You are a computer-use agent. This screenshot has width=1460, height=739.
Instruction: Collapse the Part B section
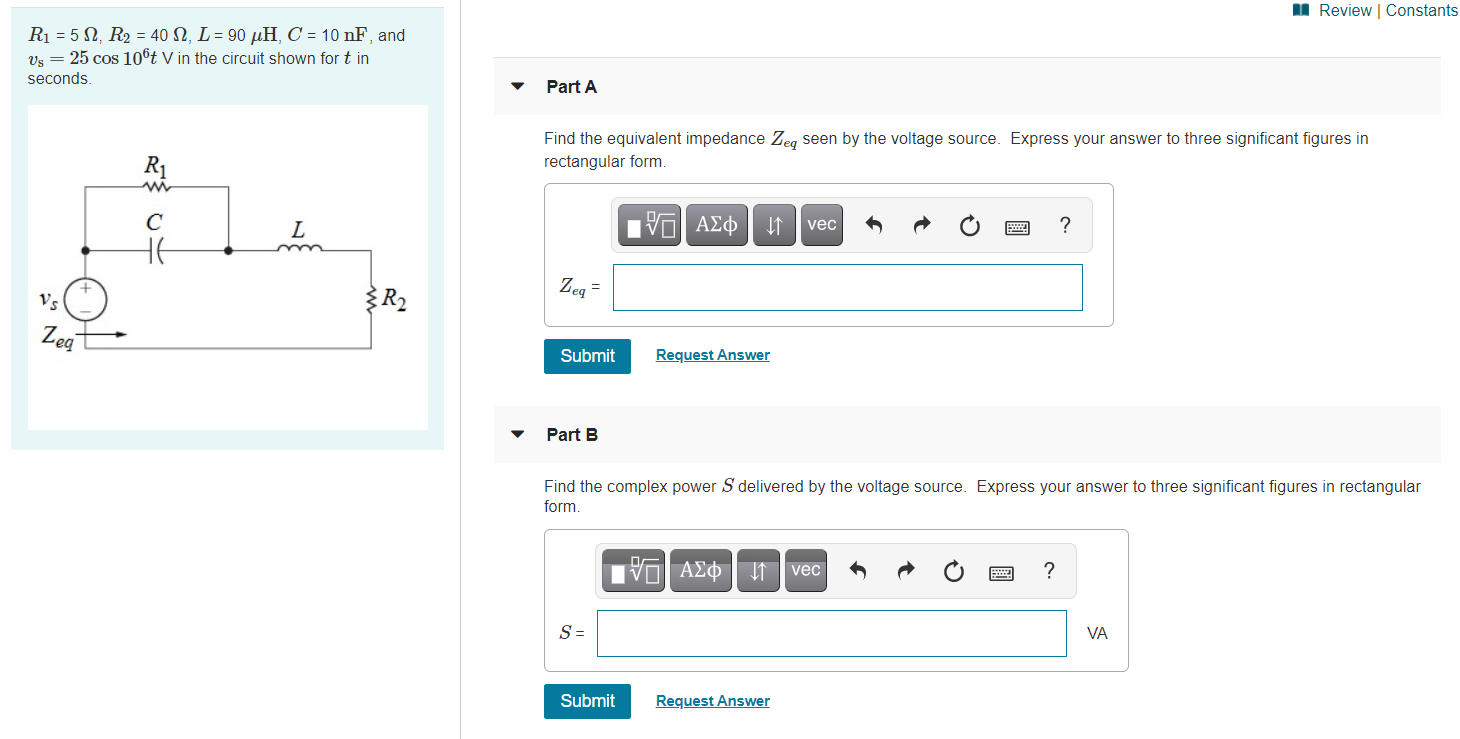(x=517, y=434)
